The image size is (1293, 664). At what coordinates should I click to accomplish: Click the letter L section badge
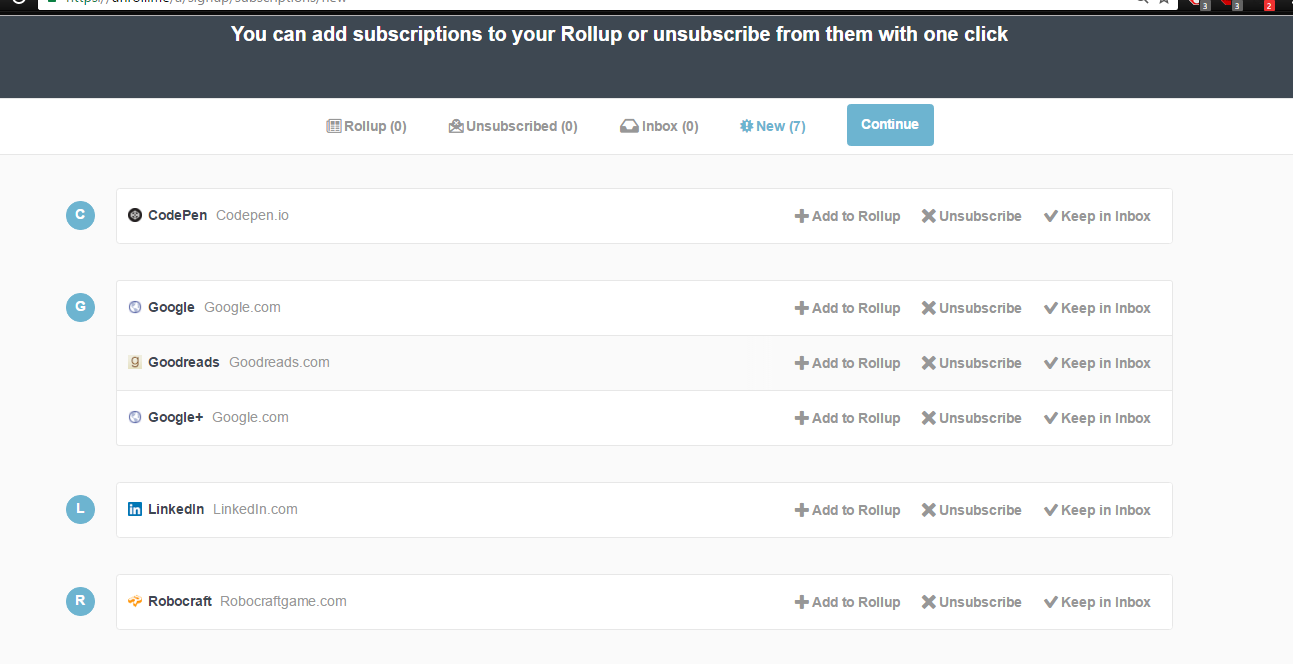(x=80, y=509)
